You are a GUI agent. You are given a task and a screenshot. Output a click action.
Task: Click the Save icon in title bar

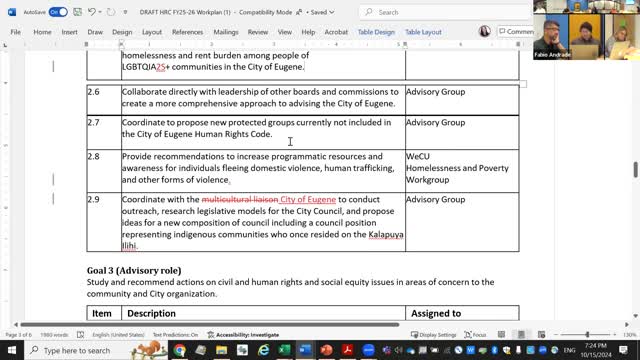[x=78, y=12]
